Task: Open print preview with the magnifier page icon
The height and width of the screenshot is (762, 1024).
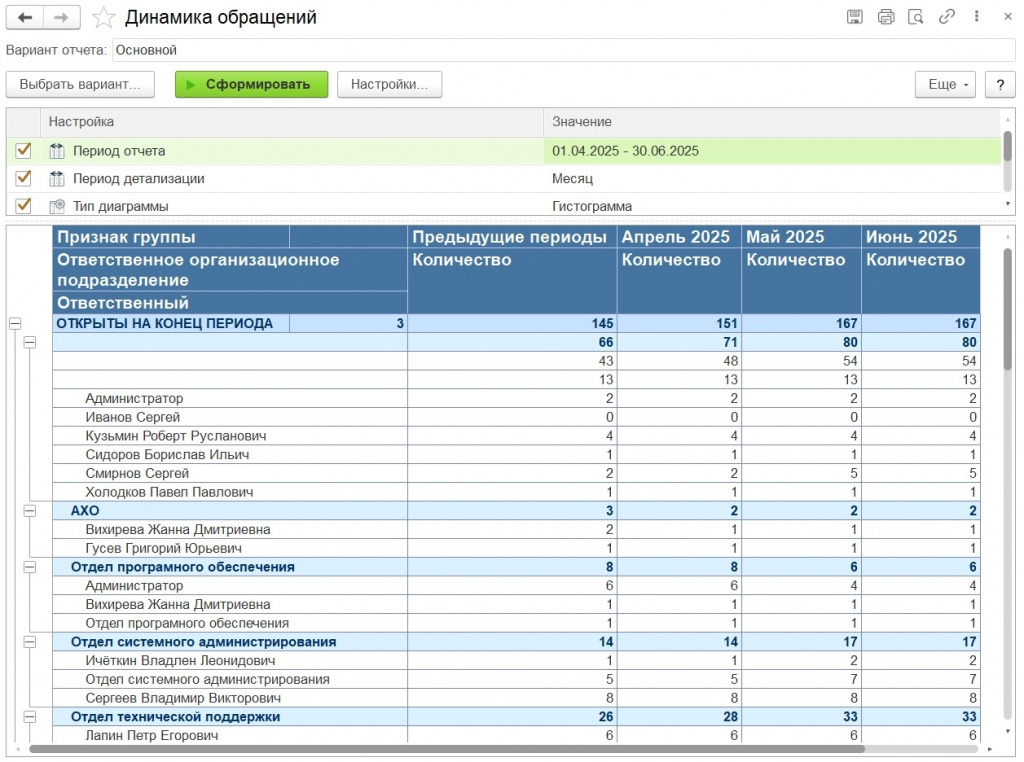Action: (x=915, y=17)
